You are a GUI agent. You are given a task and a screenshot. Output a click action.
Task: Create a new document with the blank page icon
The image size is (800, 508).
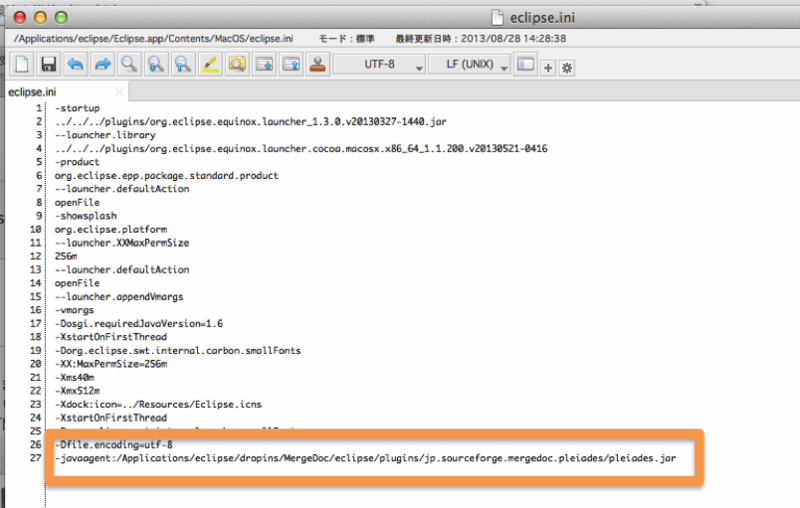point(22,65)
